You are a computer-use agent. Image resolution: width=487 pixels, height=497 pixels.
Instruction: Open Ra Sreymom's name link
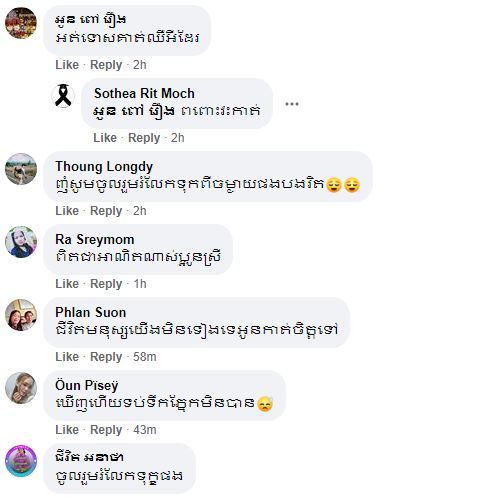click(95, 240)
